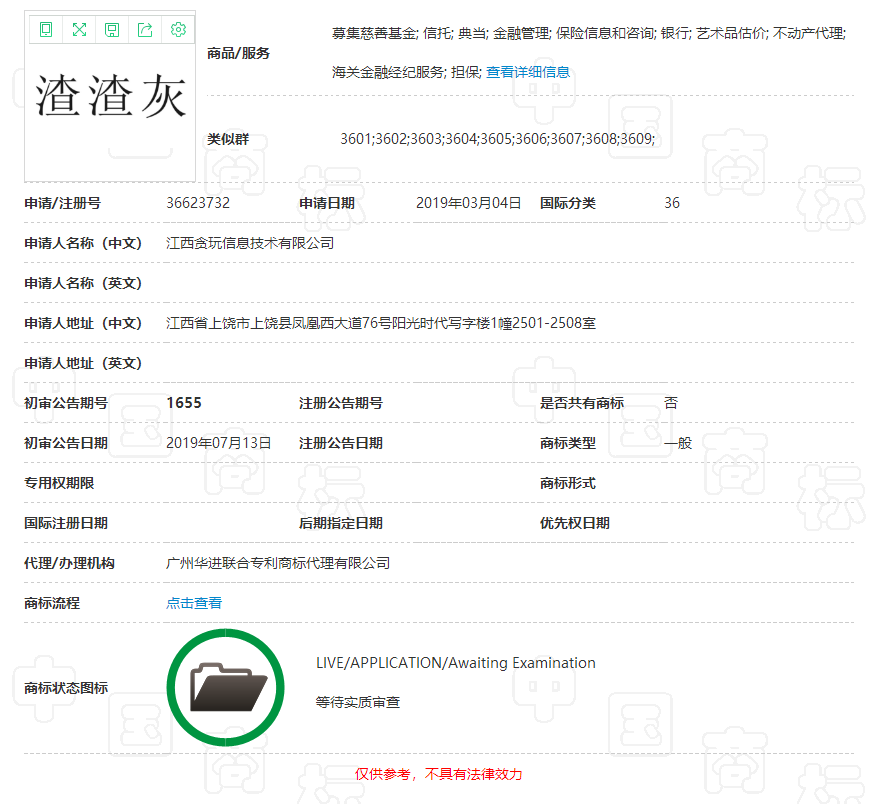Viewport: 876px width, 804px height.
Task: Select applicant name 江西贪玩信息技术有限公司
Action: 252,243
